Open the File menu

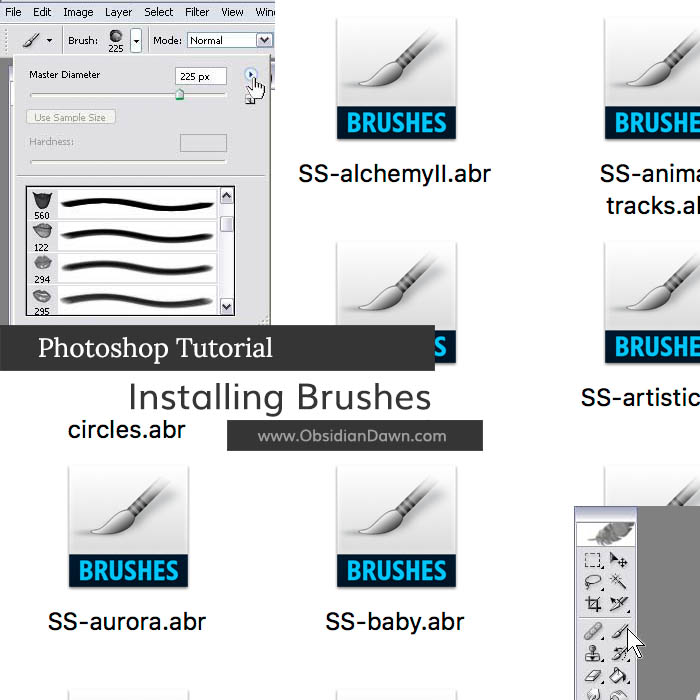coord(13,12)
